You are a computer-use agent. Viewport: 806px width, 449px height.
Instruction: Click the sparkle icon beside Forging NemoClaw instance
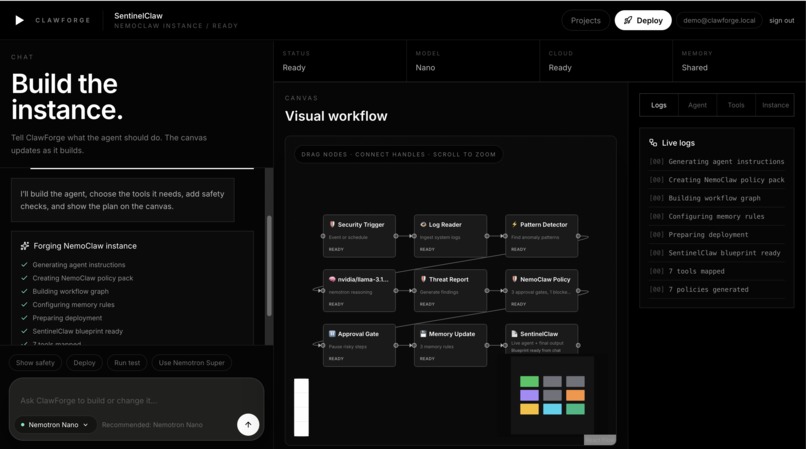[x=25, y=246]
